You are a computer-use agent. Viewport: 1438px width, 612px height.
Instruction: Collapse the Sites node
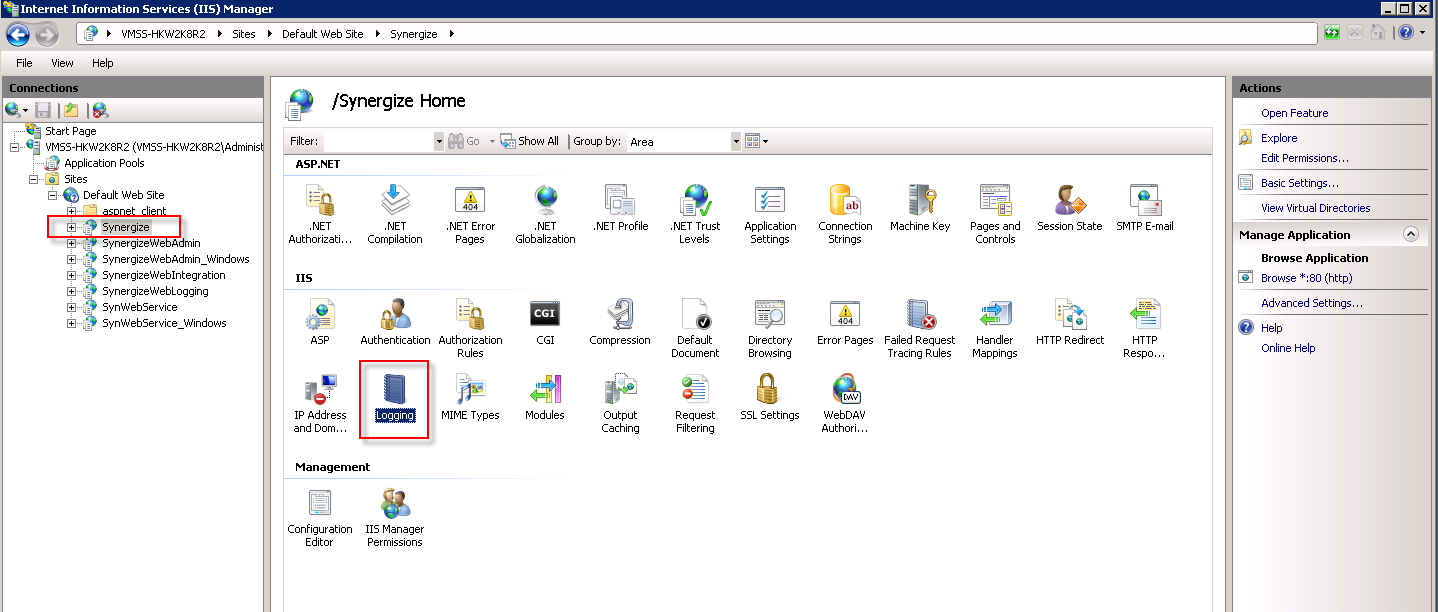pos(33,179)
